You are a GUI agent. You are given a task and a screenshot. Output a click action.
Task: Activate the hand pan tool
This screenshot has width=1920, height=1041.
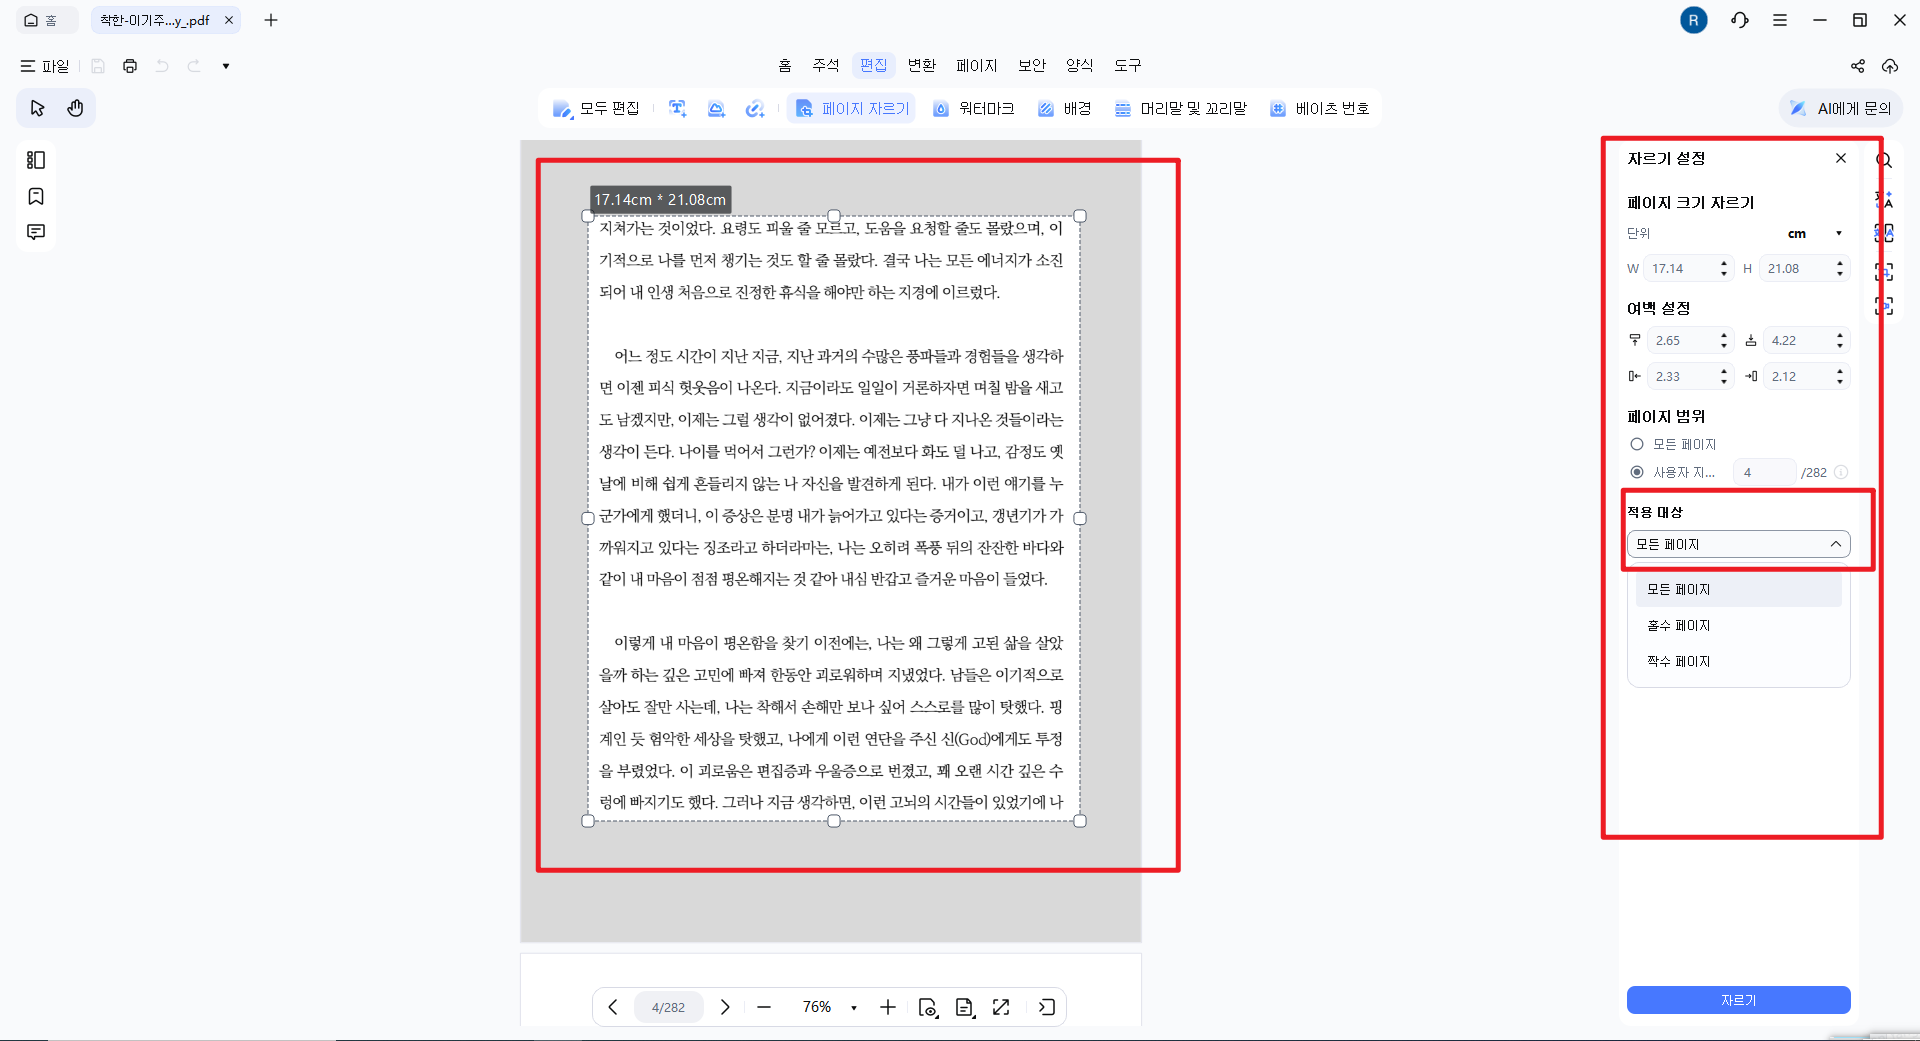pyautogui.click(x=75, y=108)
